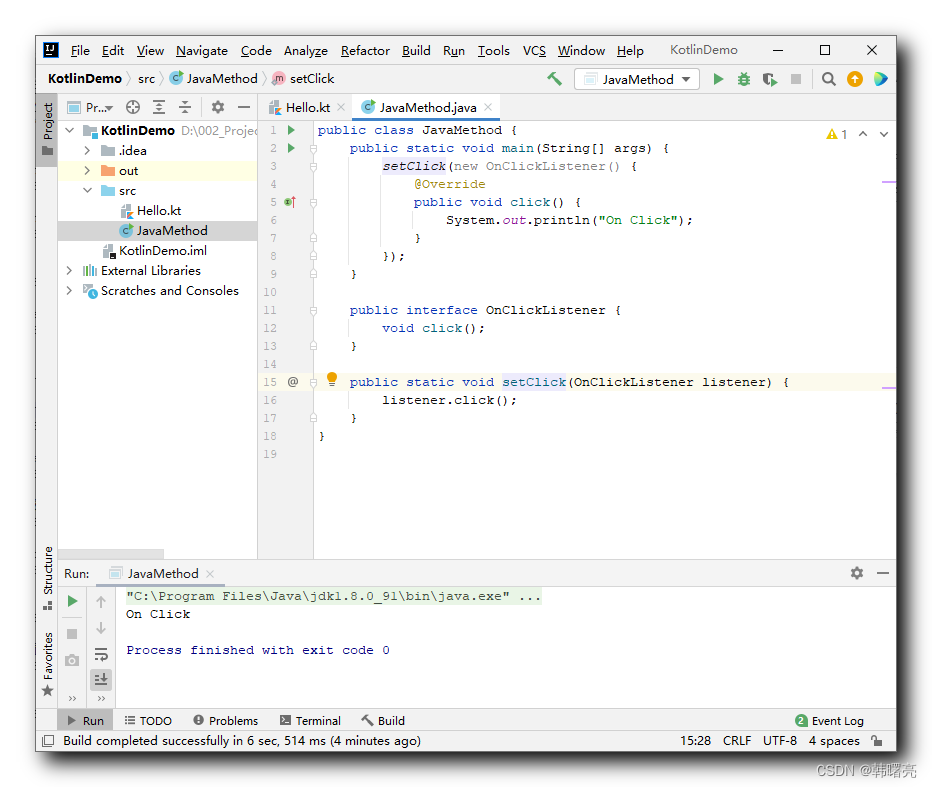This screenshot has width=932, height=787.
Task: Click Run panel up-stack arrow
Action: (101, 602)
